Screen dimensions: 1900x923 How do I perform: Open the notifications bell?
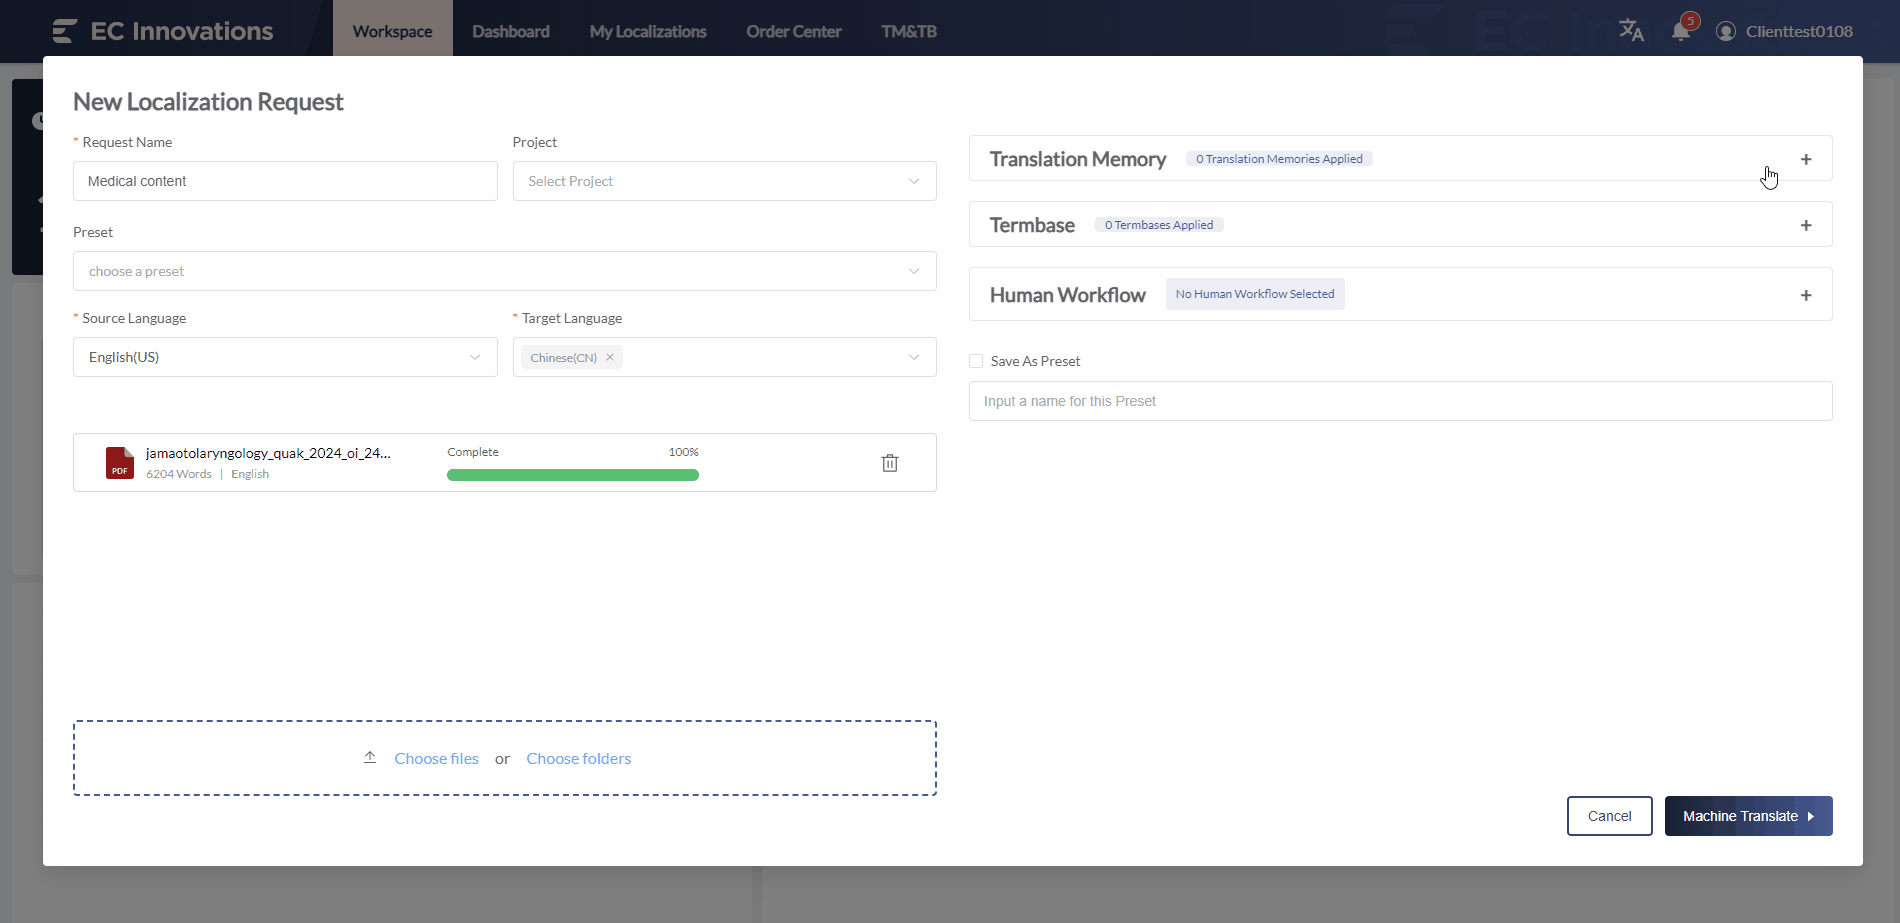pos(1681,31)
